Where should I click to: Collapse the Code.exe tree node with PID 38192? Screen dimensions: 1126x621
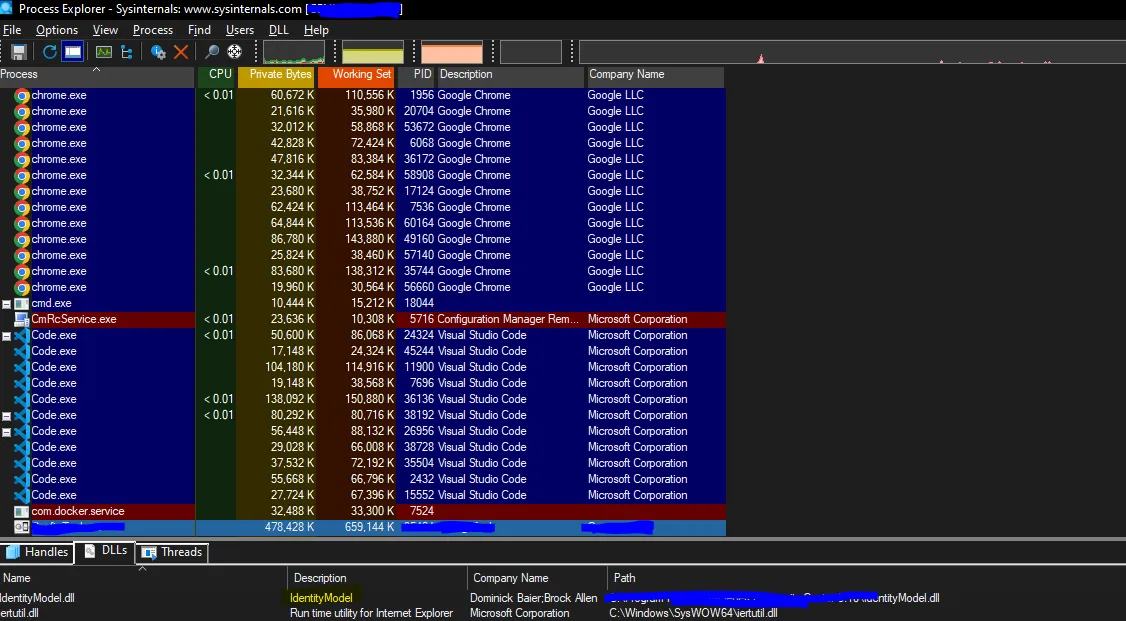coord(6,416)
